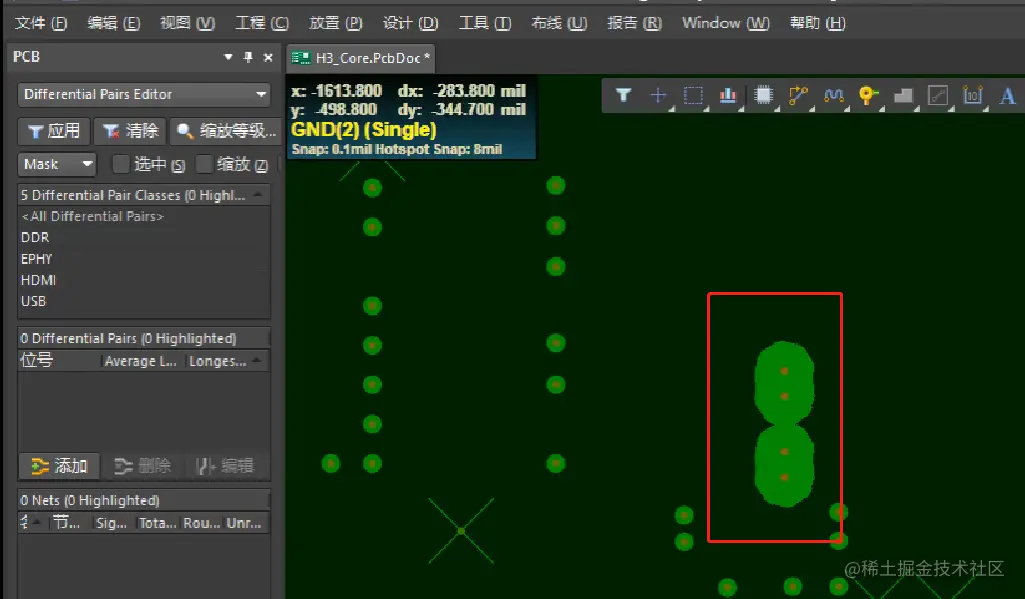Open the 视图 (V) menu
Screen dimensions: 1025x599
(x=188, y=24)
